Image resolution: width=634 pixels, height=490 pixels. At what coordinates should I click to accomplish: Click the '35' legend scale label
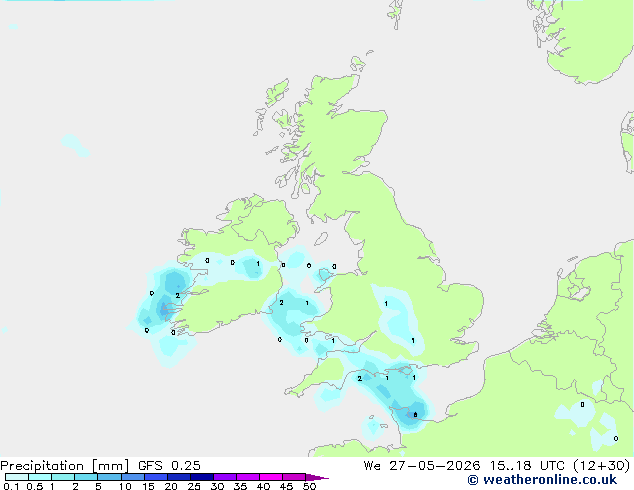tap(240, 486)
